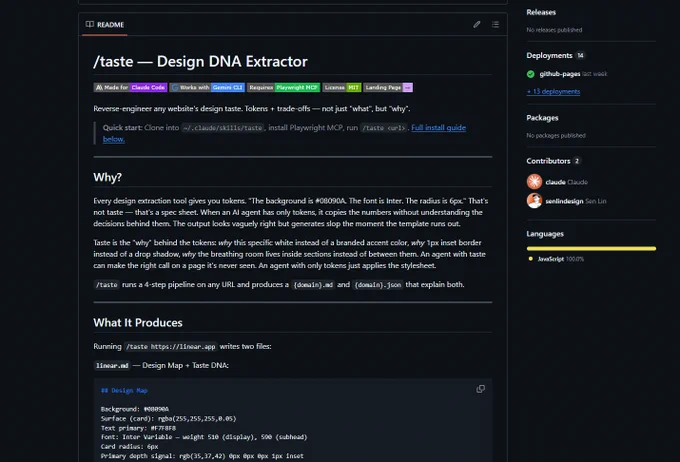
Task: Click the No packages published text
Action: 556,135
